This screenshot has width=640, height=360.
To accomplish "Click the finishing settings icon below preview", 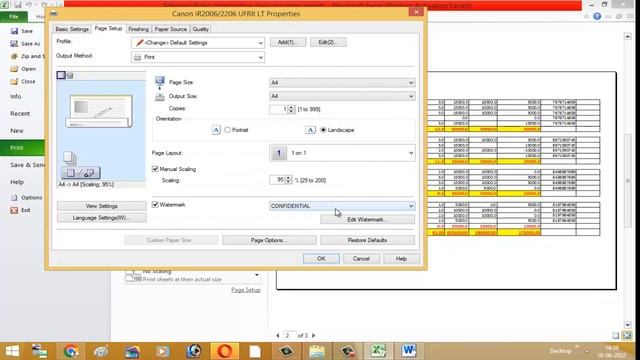I will click(x=80, y=173).
